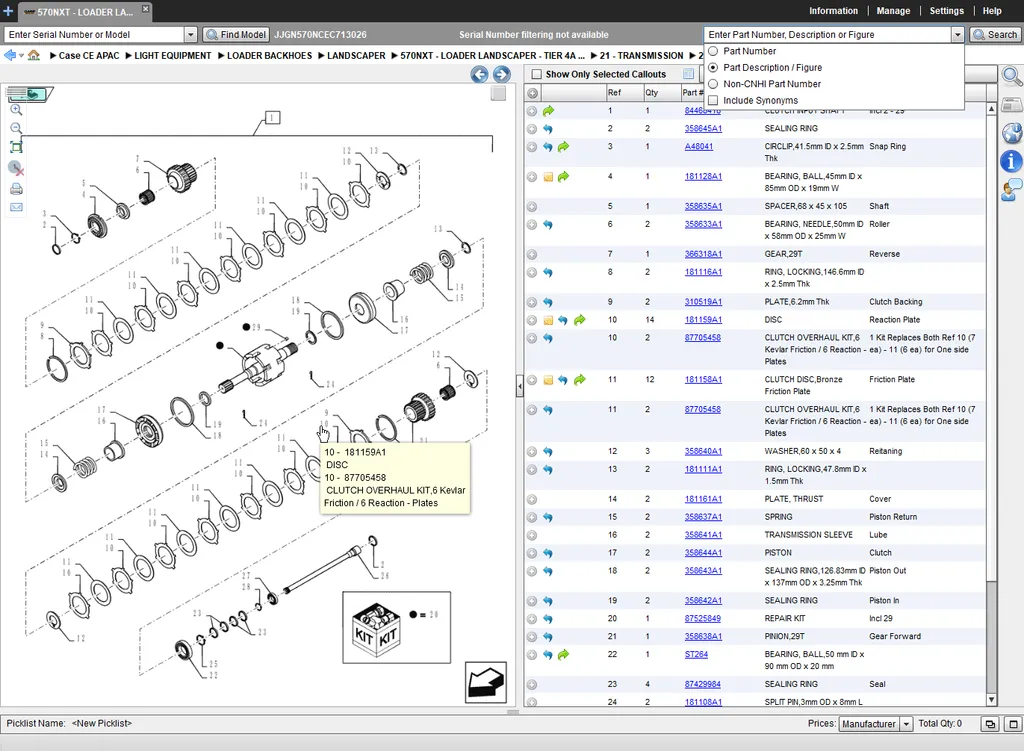Focus the Enter Part Number, Description field
1024x751 pixels.
828,35
